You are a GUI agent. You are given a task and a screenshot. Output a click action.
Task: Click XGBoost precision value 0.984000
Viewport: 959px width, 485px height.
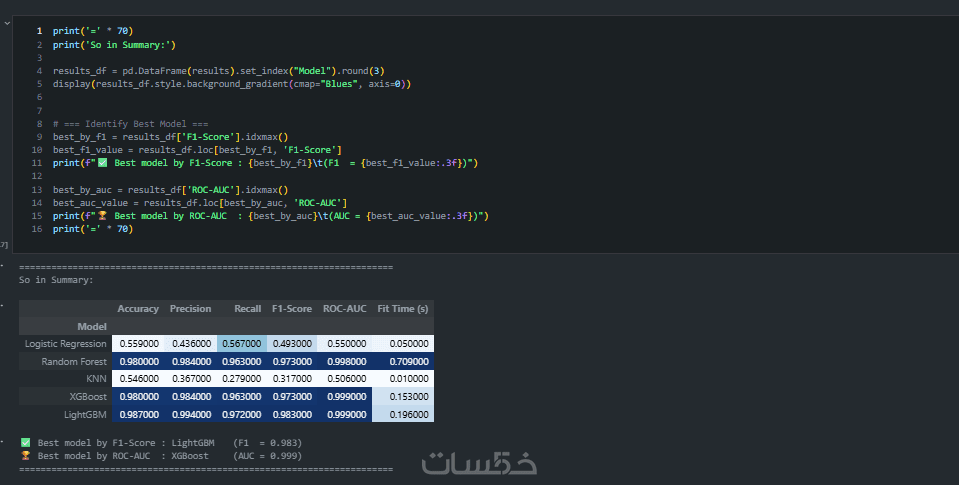click(x=191, y=396)
